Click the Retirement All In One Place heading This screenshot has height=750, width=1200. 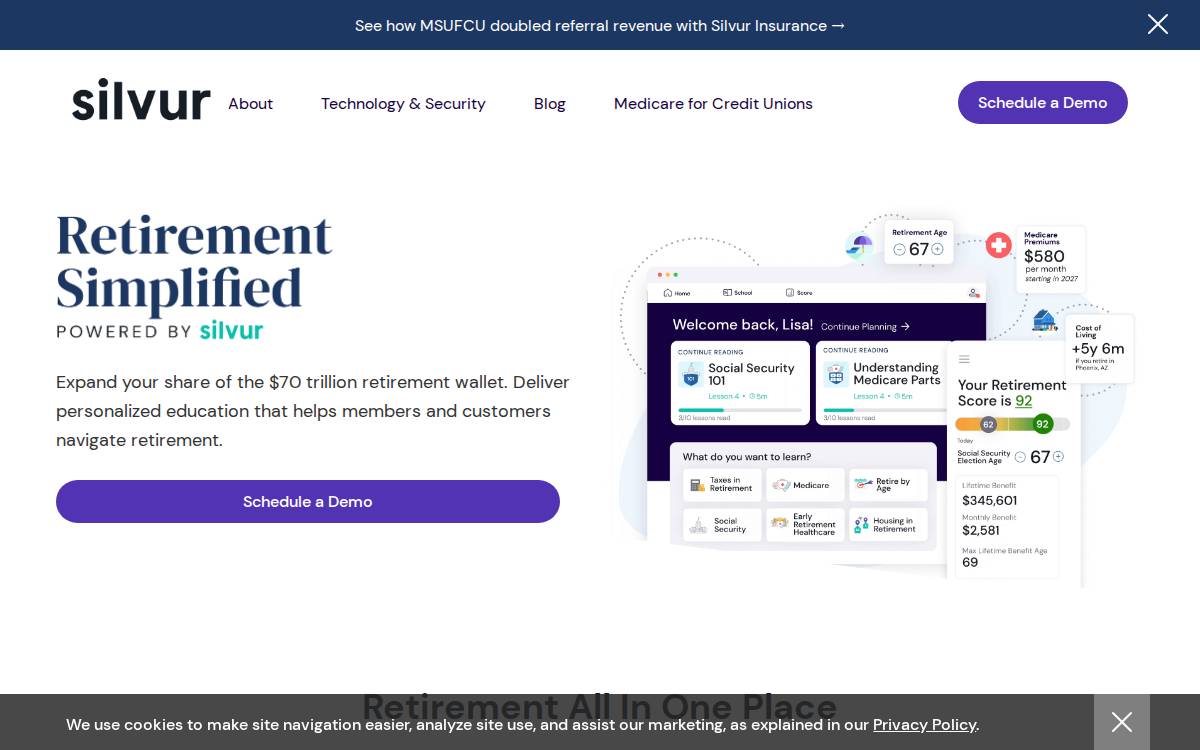pos(600,706)
